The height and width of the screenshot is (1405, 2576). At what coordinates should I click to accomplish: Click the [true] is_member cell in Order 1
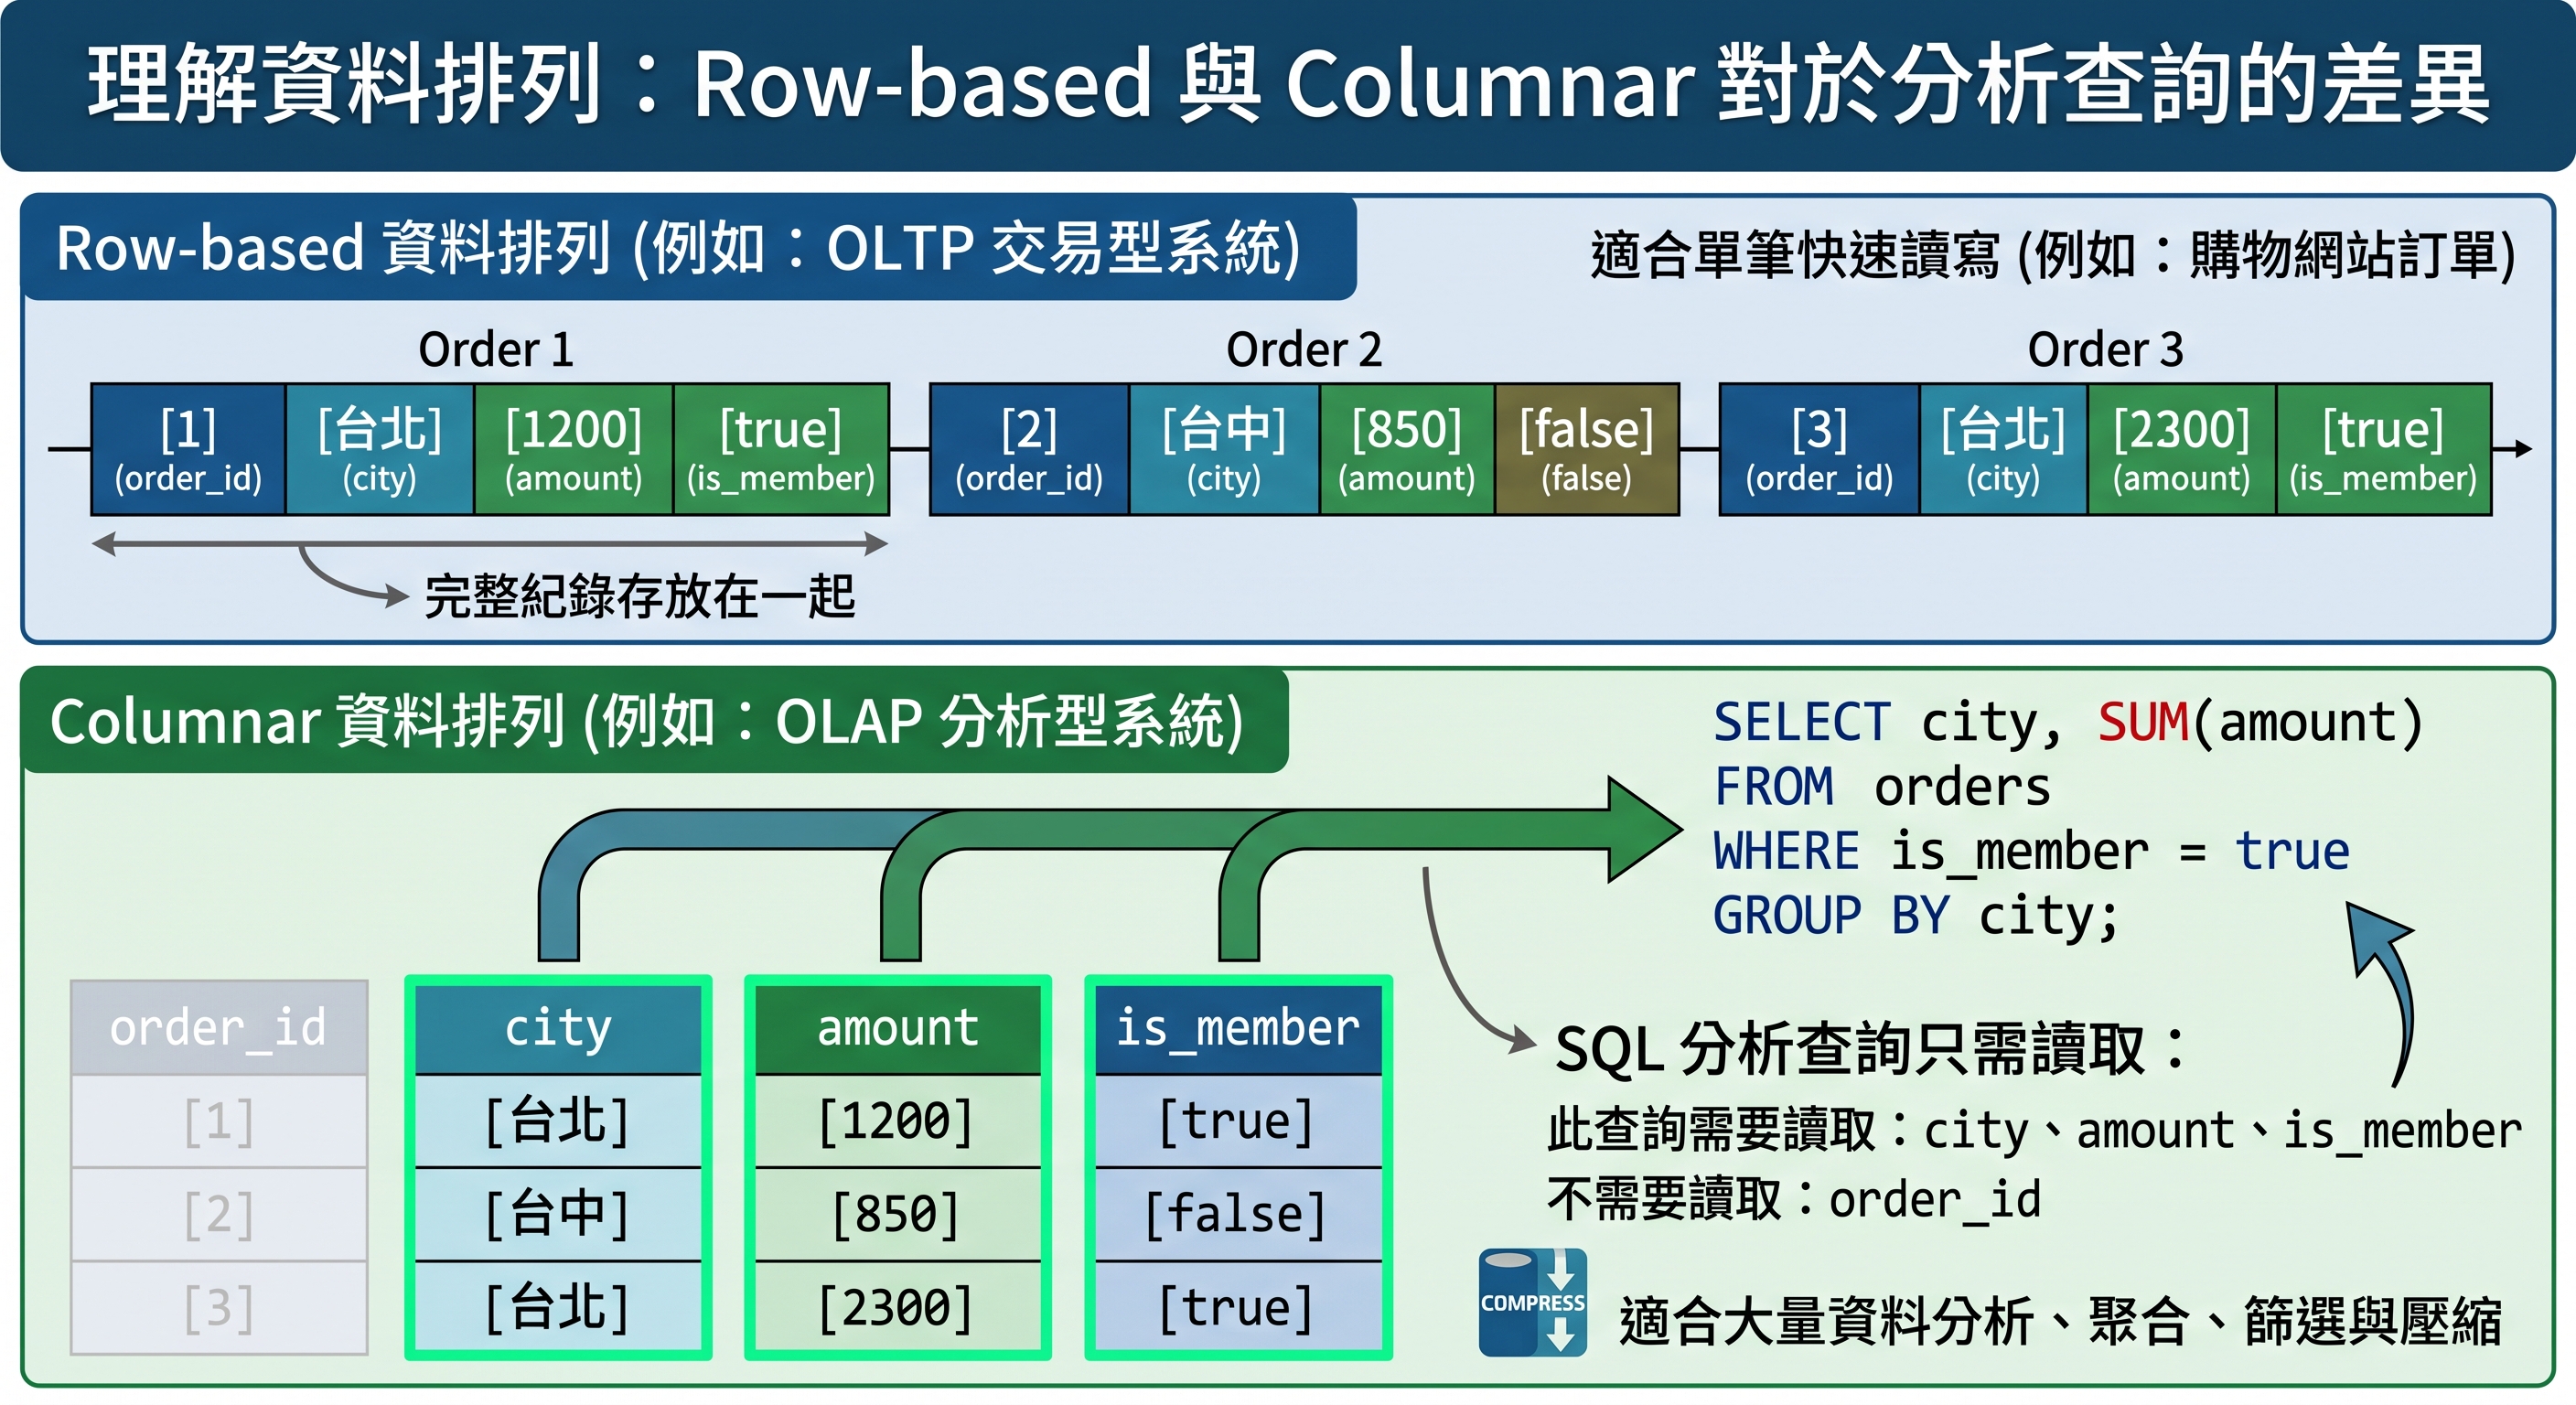pyautogui.click(x=781, y=449)
